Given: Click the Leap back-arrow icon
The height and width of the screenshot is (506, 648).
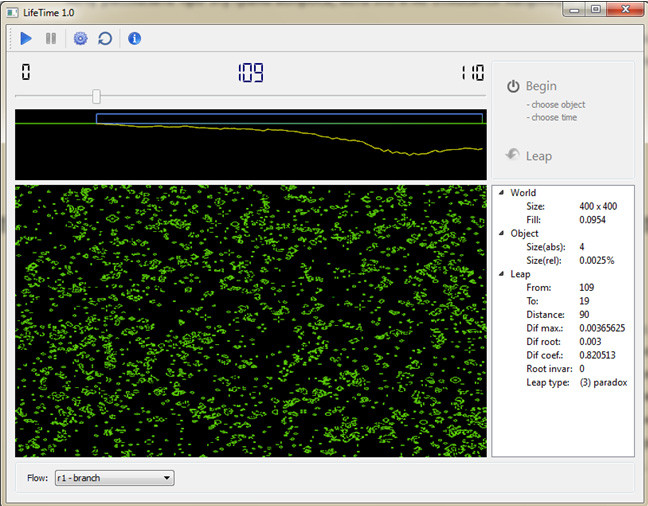Looking at the screenshot, I should [513, 155].
